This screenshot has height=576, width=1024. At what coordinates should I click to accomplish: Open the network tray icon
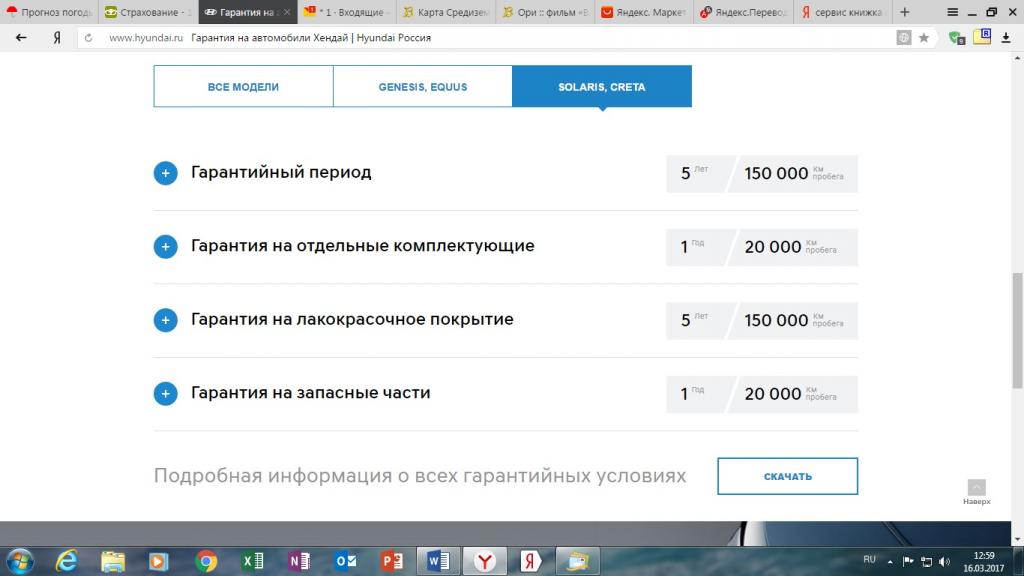tap(926, 562)
